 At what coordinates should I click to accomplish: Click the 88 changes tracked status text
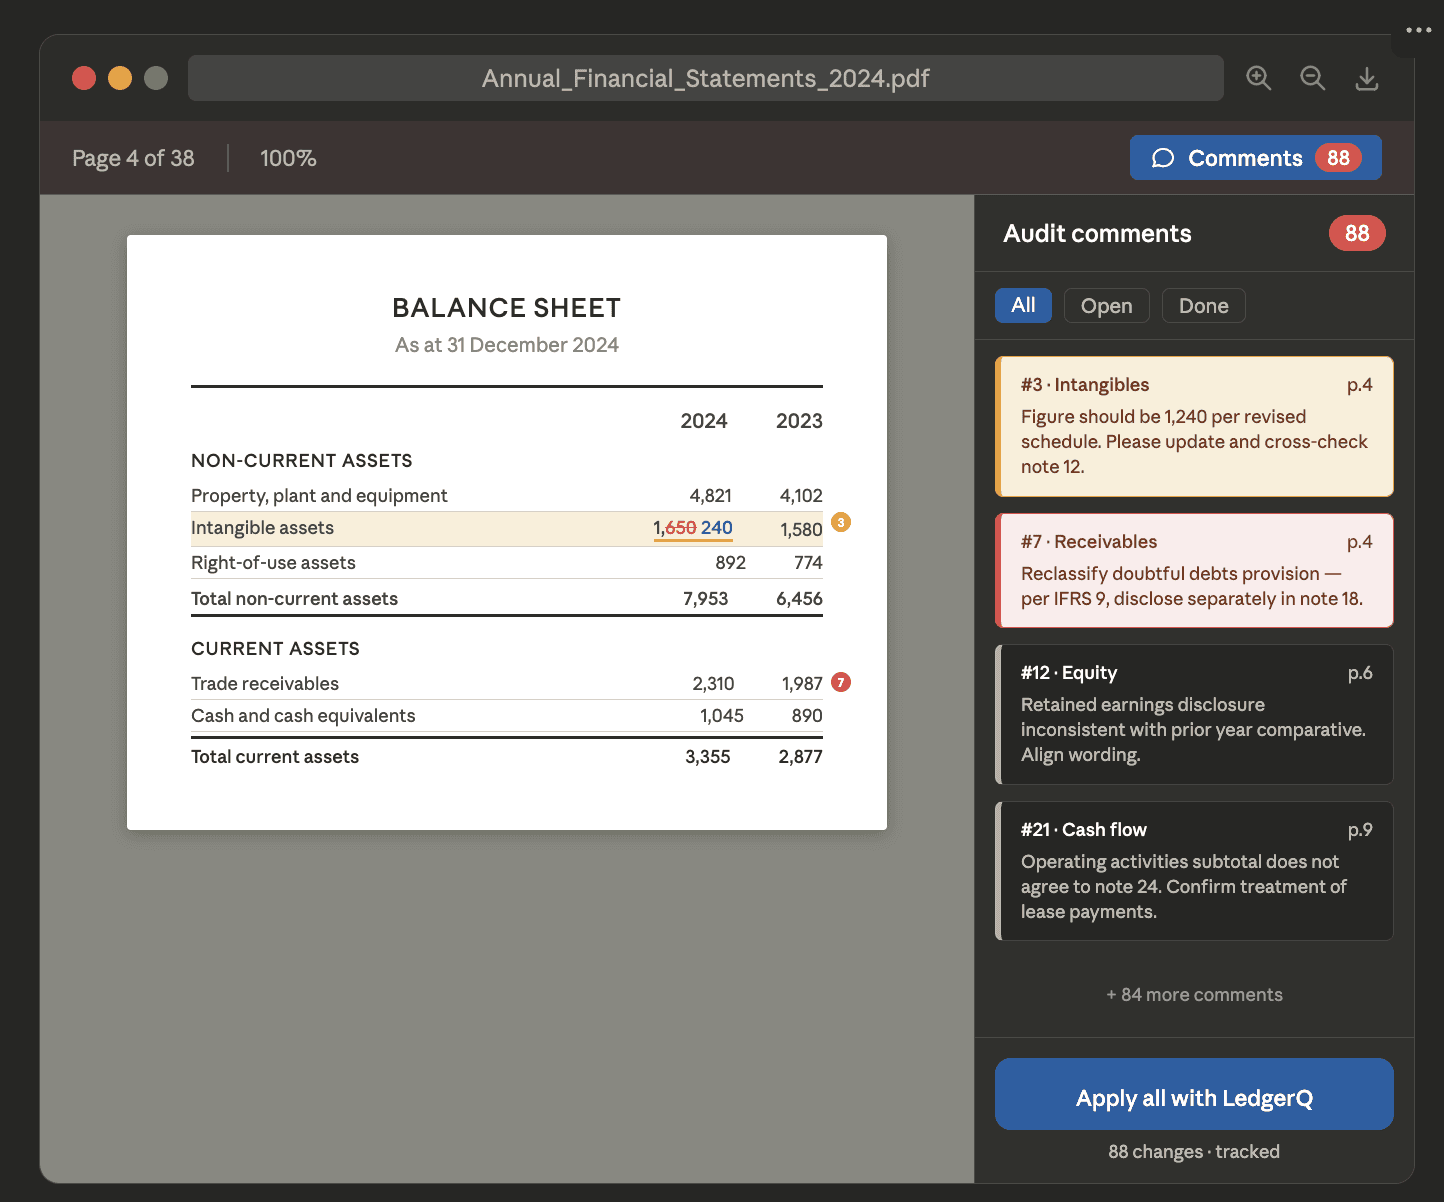coord(1194,1152)
